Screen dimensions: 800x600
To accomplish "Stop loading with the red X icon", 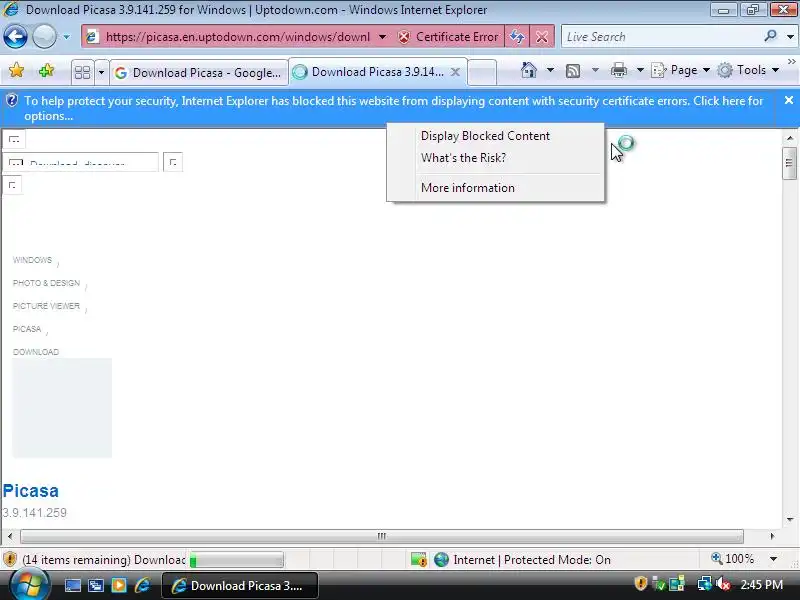I will click(x=542, y=37).
